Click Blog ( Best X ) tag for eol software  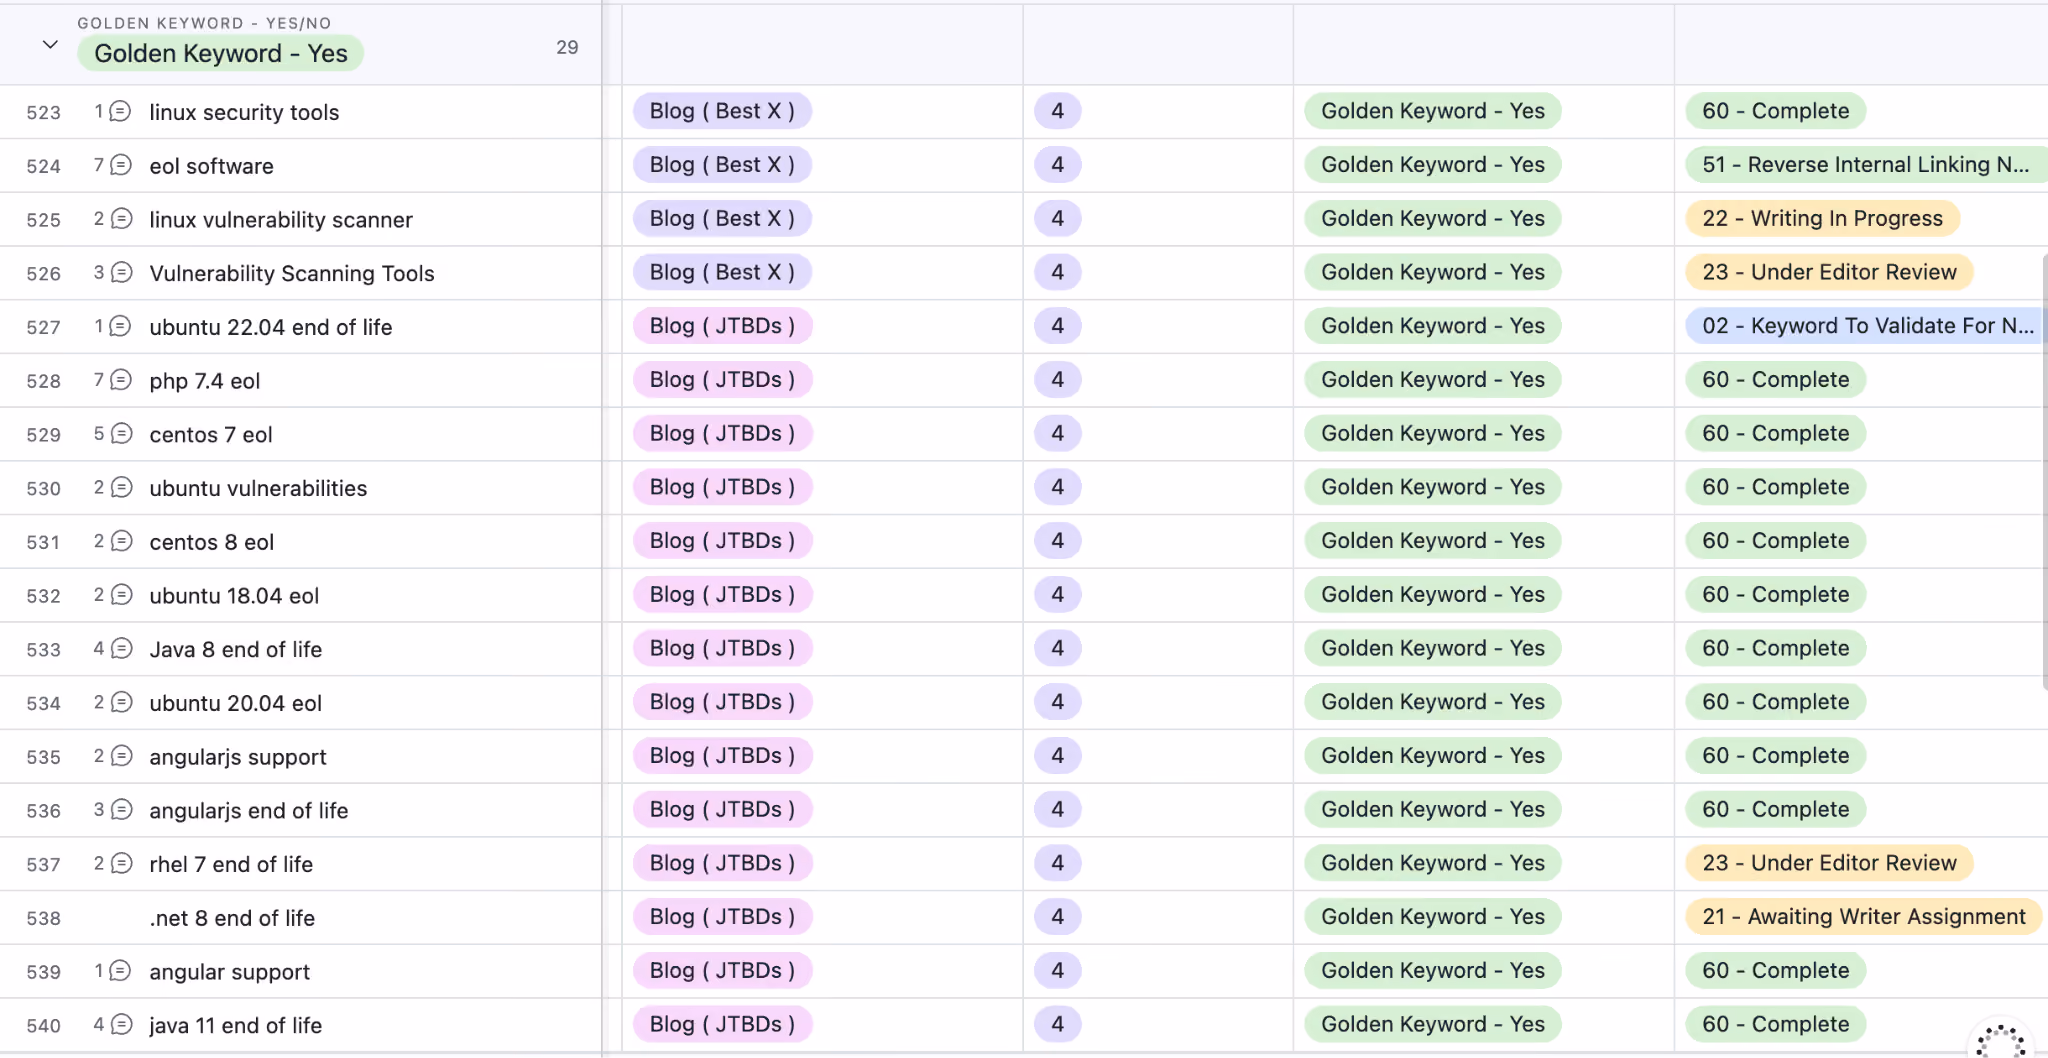click(x=722, y=165)
